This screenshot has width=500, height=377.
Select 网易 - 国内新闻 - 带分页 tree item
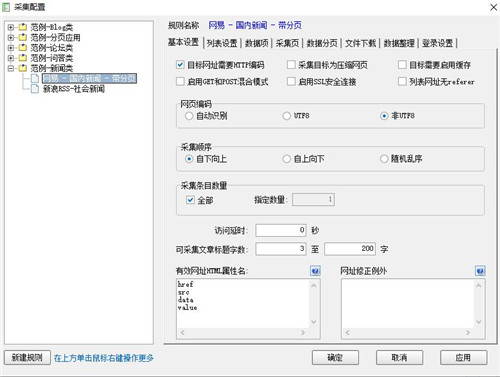pos(89,78)
